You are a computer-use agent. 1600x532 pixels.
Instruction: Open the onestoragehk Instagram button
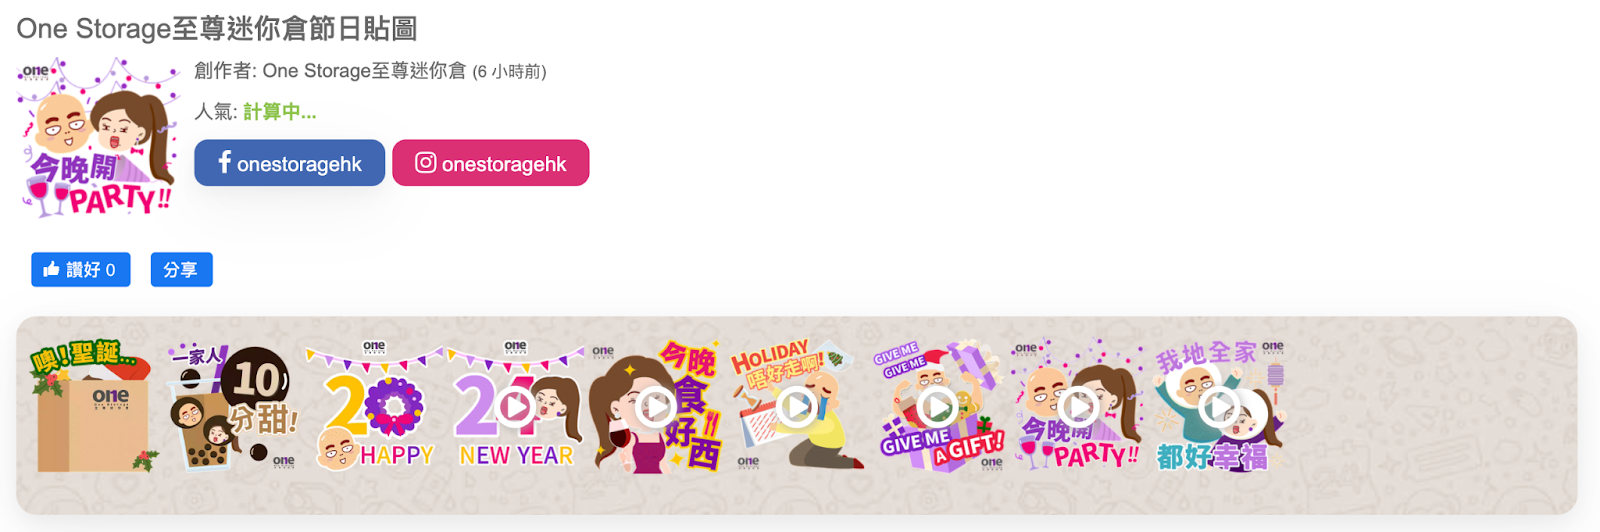coord(490,163)
